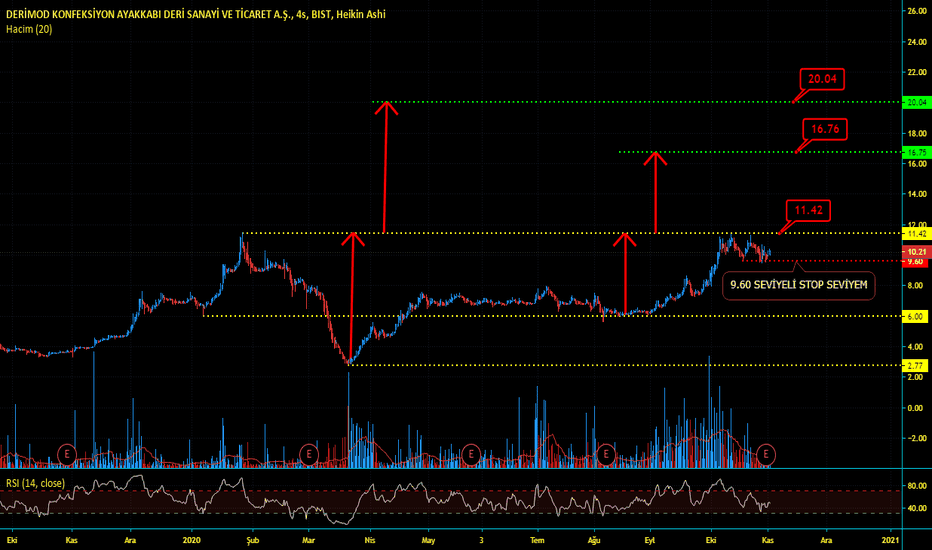Image resolution: width=932 pixels, height=550 pixels.
Task: Click the red 10.21 current price label
Action: pyautogui.click(x=917, y=252)
